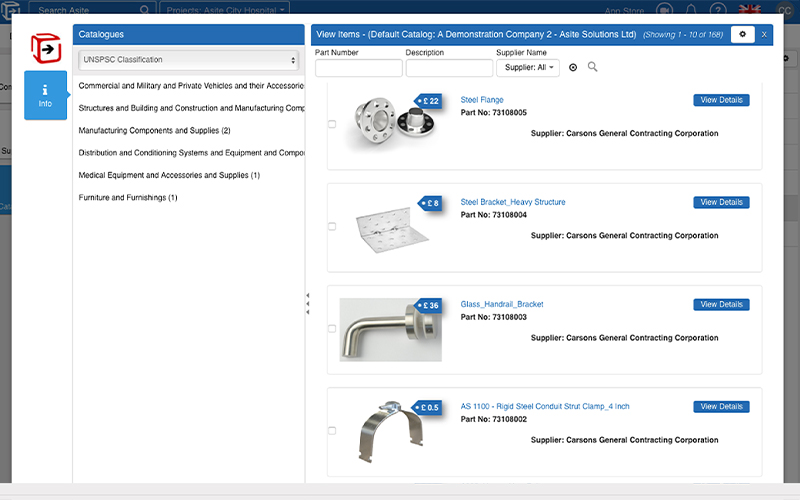Click the Catalogues panel header
The image size is (800, 500).
pyautogui.click(x=188, y=35)
